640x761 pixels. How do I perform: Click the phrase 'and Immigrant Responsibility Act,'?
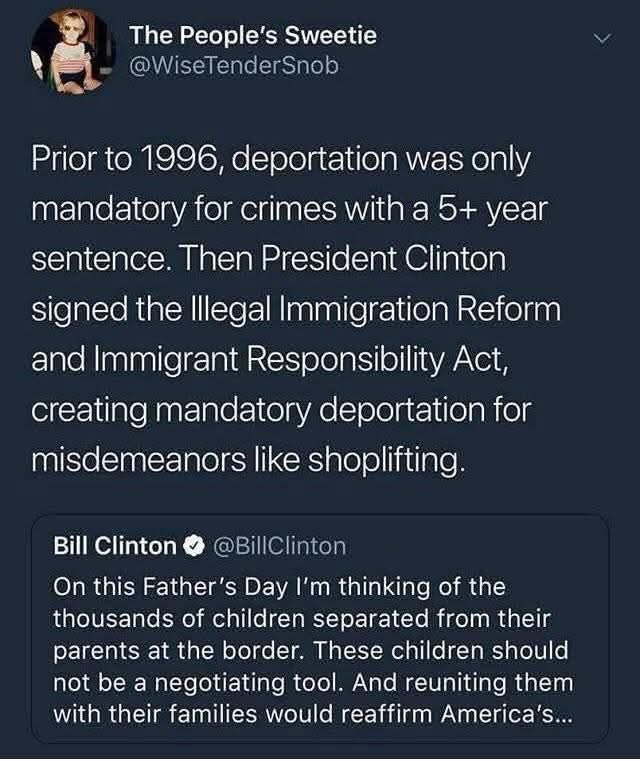pyautogui.click(x=272, y=358)
